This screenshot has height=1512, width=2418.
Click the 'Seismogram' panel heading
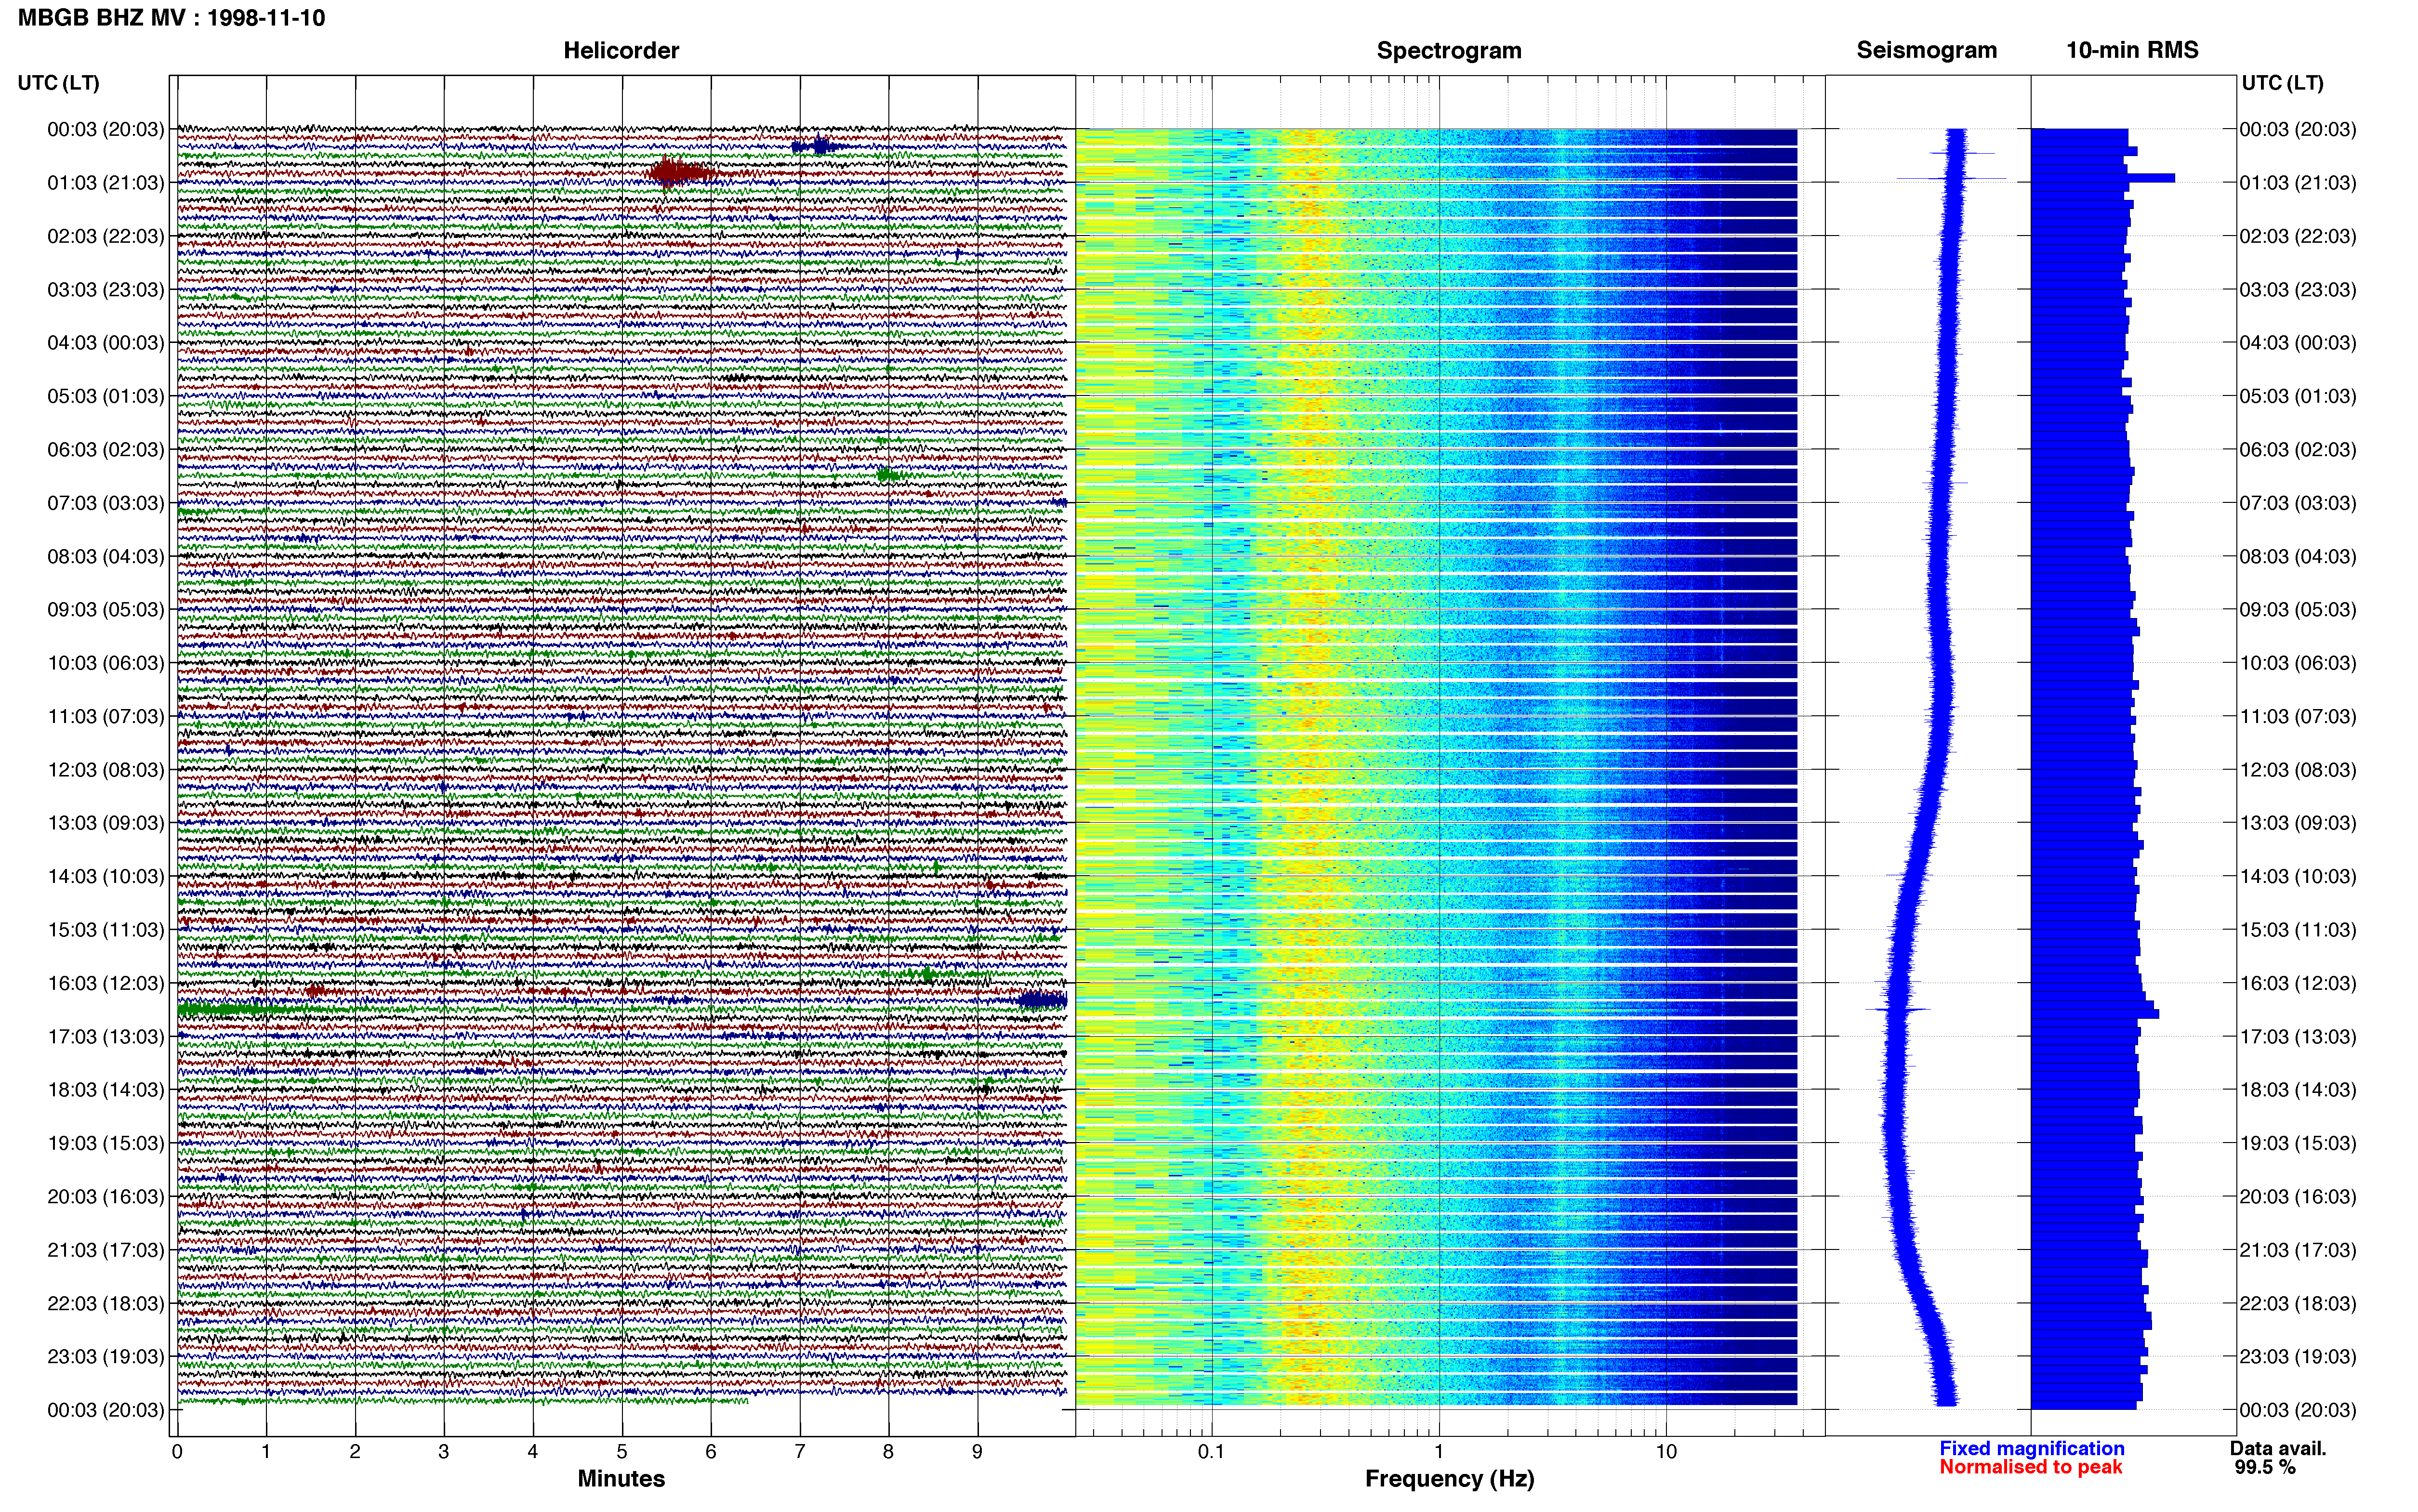pyautogui.click(x=1926, y=50)
